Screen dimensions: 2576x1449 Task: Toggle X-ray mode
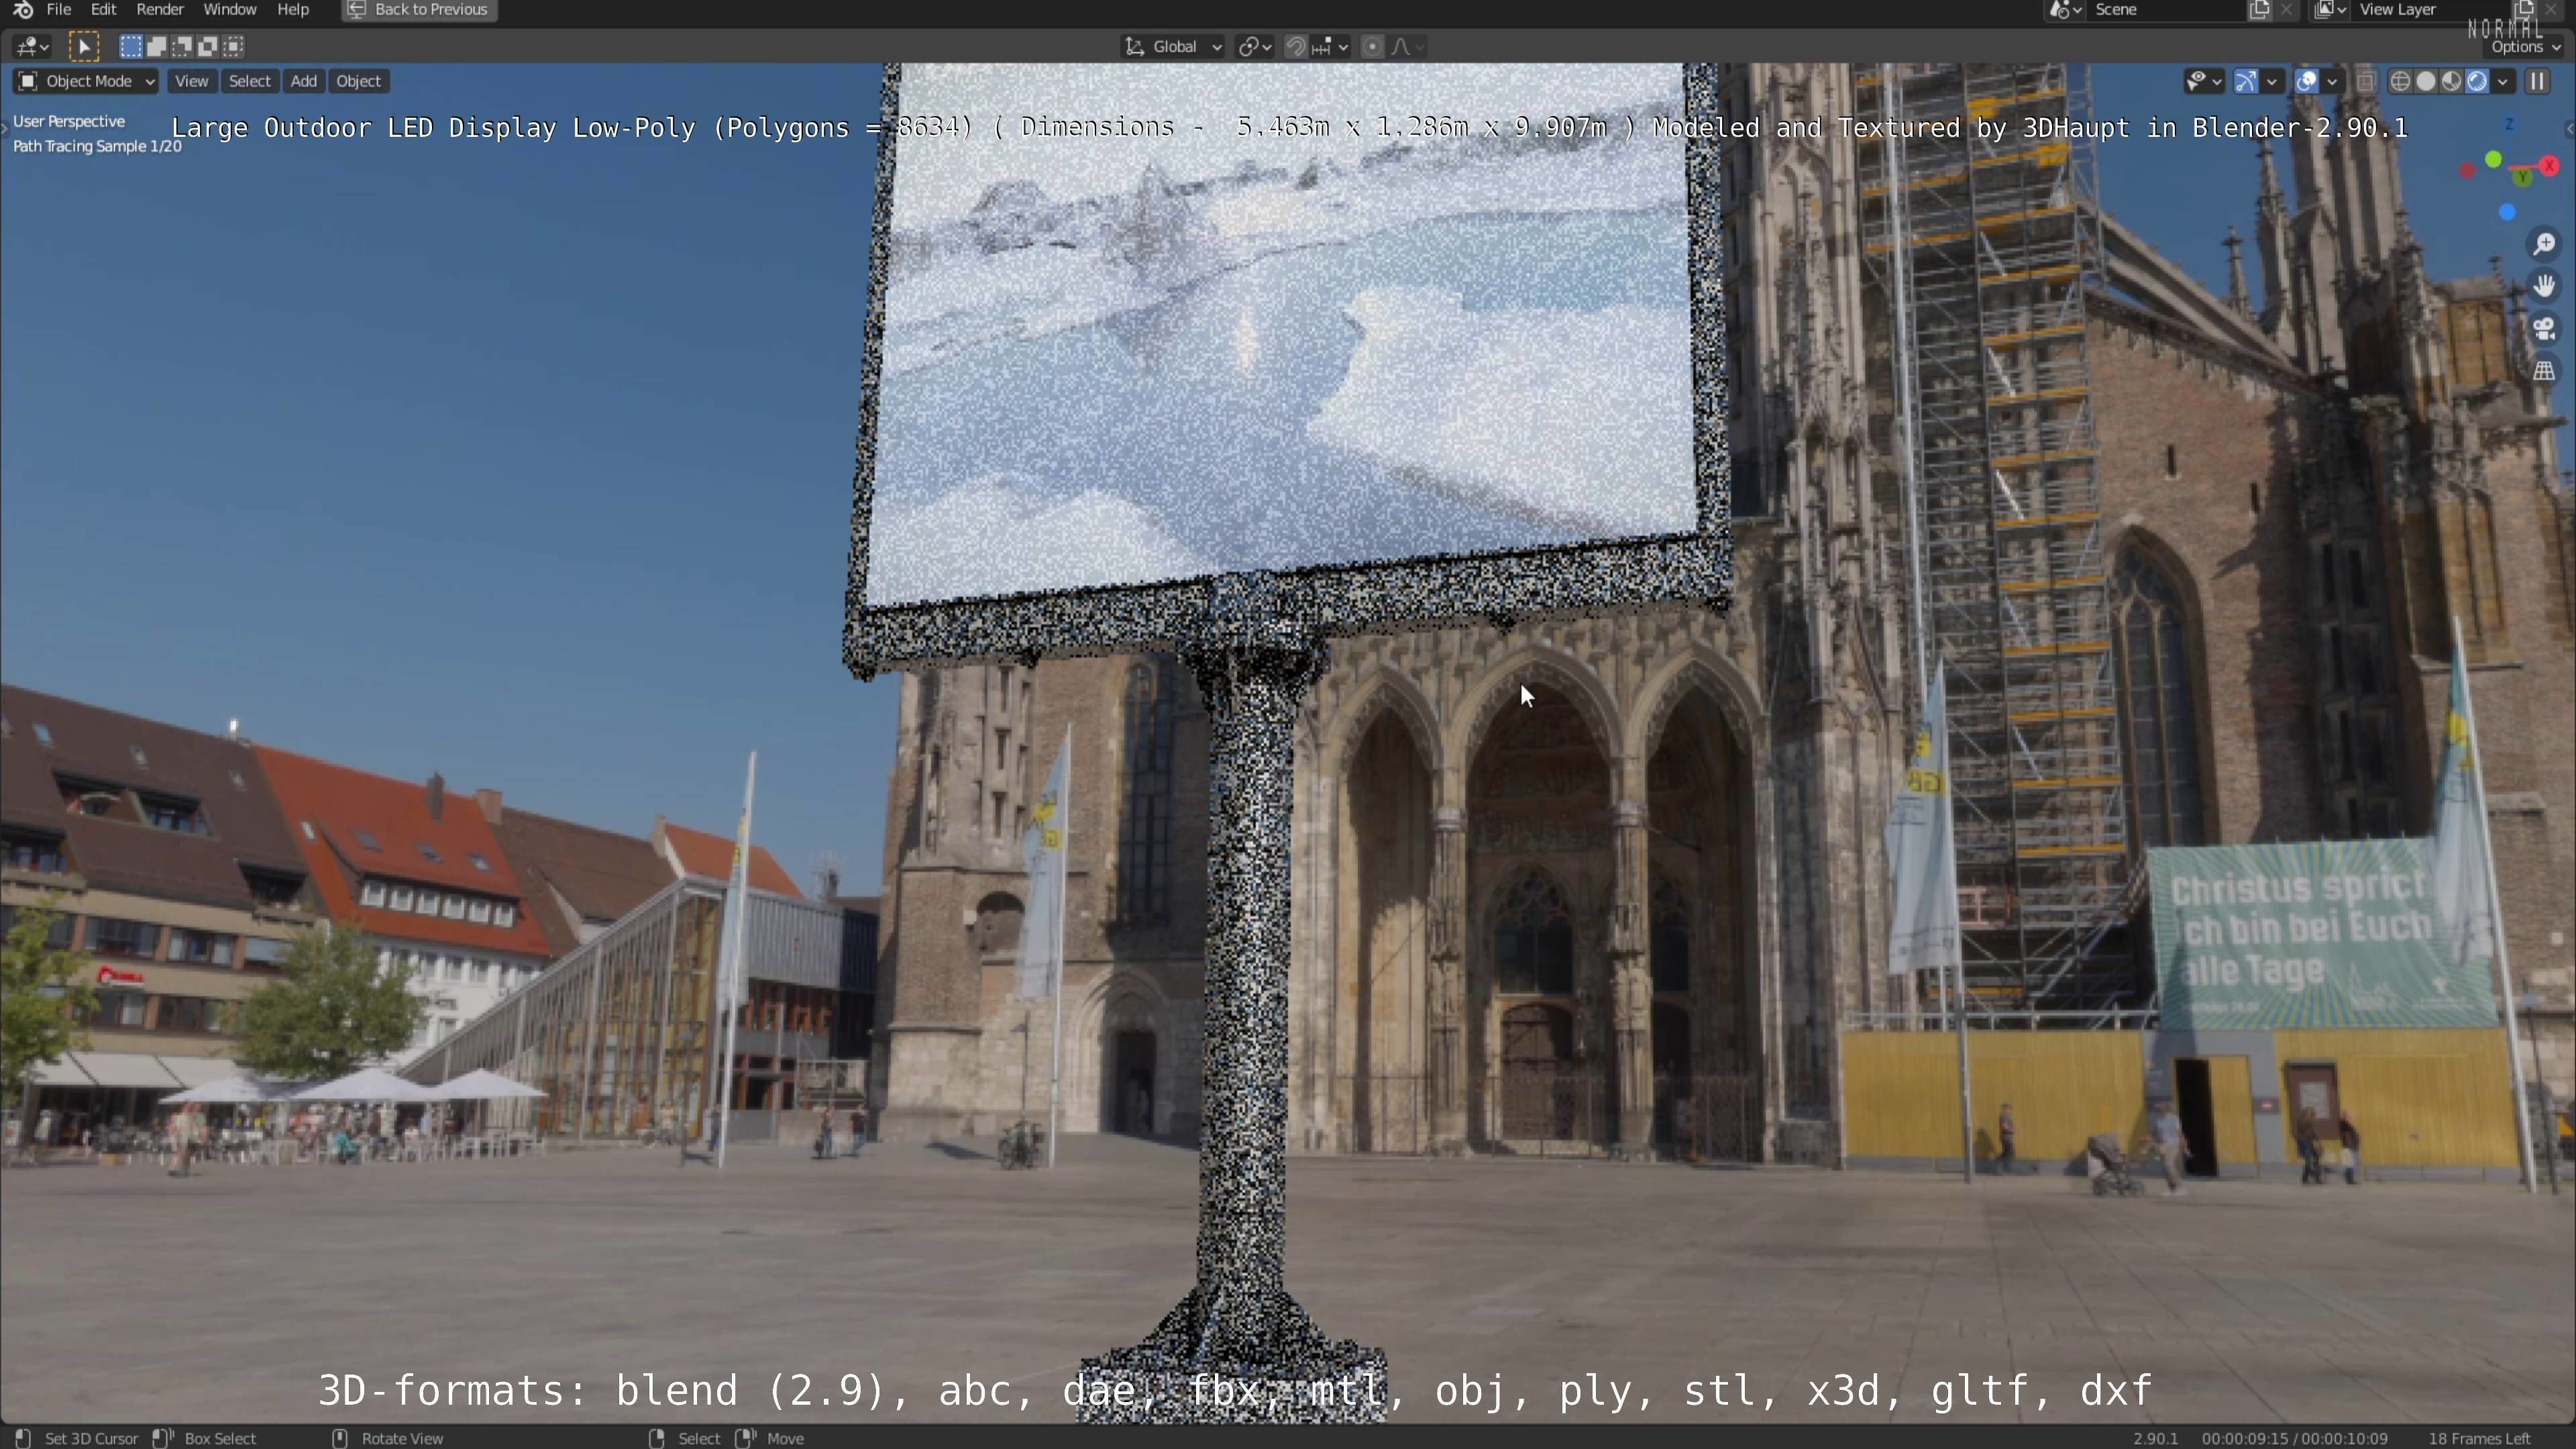(2365, 81)
